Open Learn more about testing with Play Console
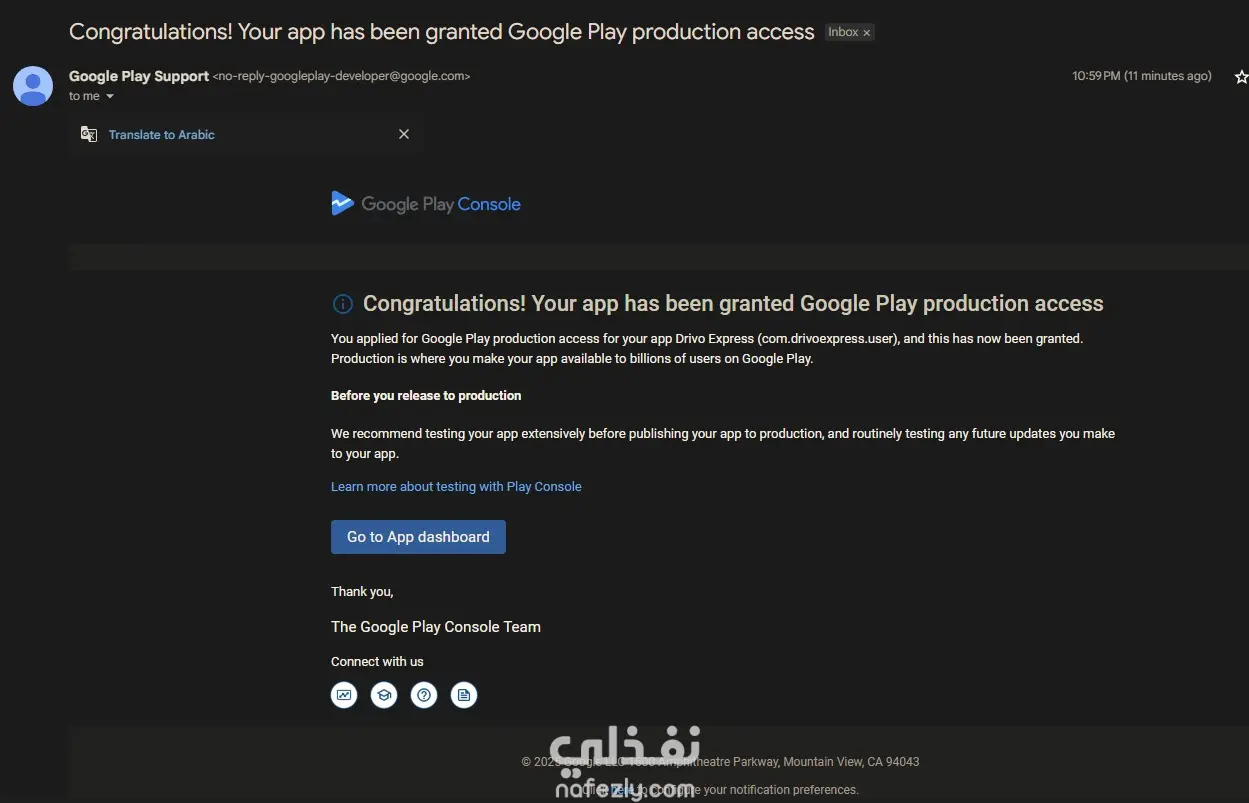The height and width of the screenshot is (803, 1249). 456,487
